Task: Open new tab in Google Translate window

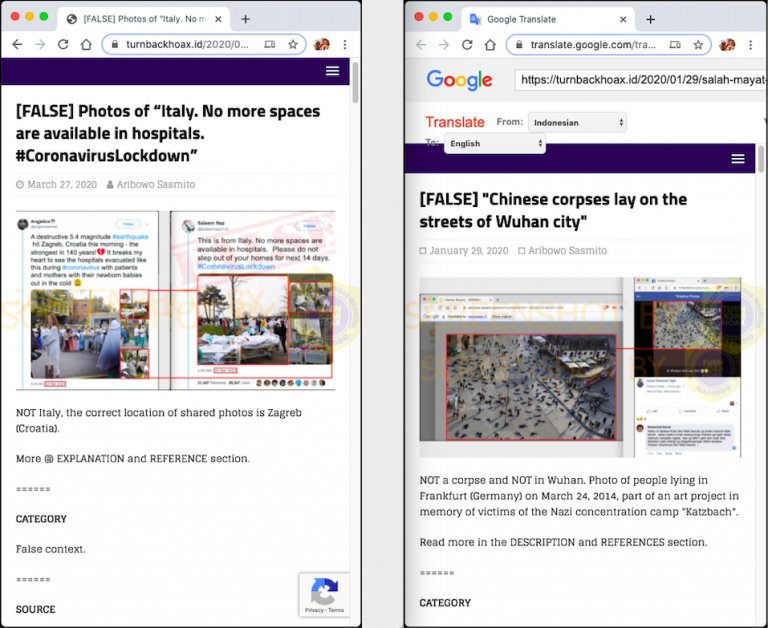Action: [650, 20]
